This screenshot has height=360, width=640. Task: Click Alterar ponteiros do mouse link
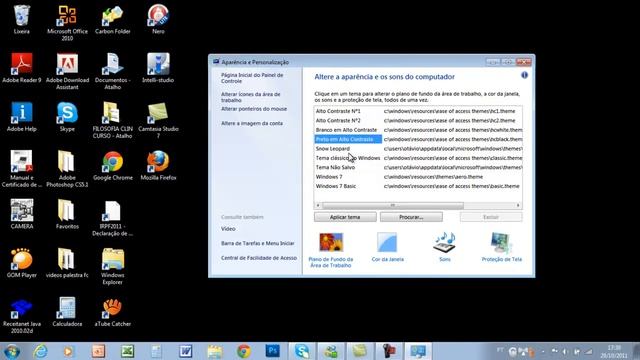pyautogui.click(x=254, y=109)
